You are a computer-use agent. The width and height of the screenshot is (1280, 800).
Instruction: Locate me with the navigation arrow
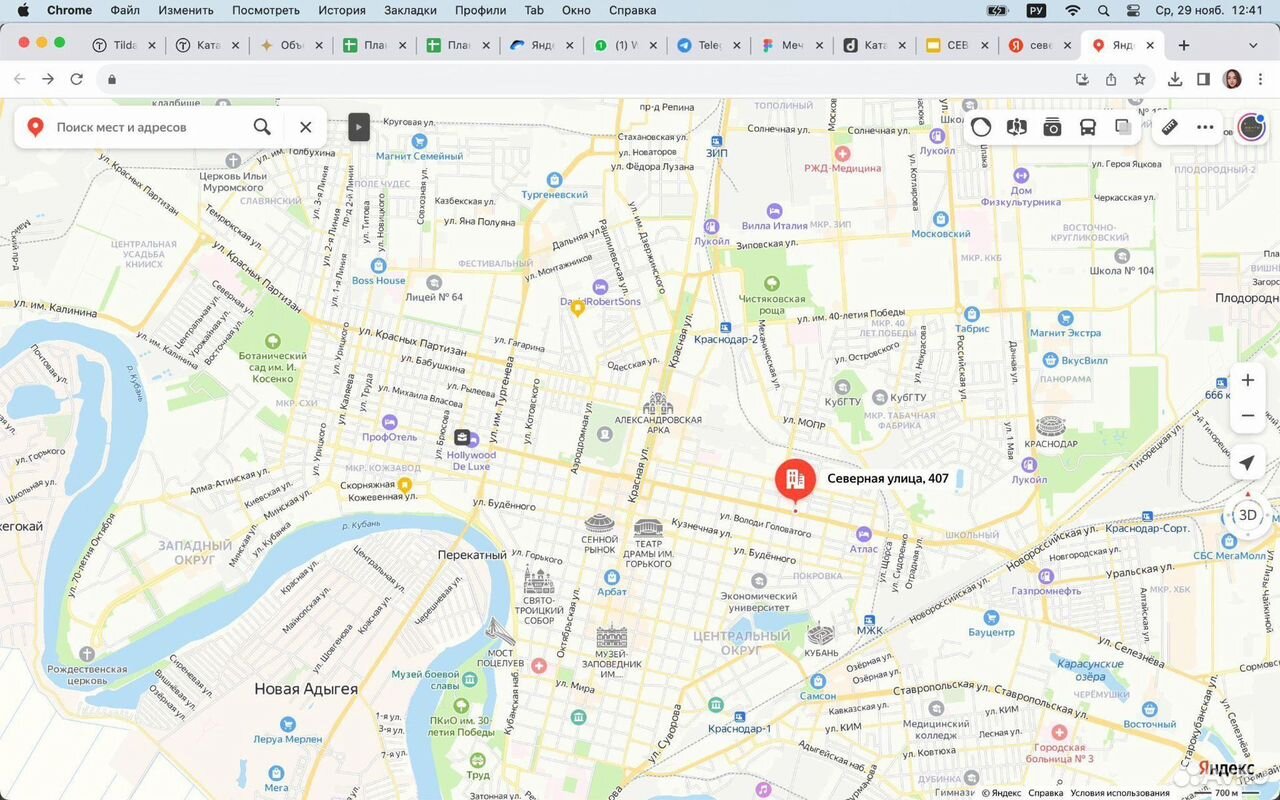pos(1247,463)
